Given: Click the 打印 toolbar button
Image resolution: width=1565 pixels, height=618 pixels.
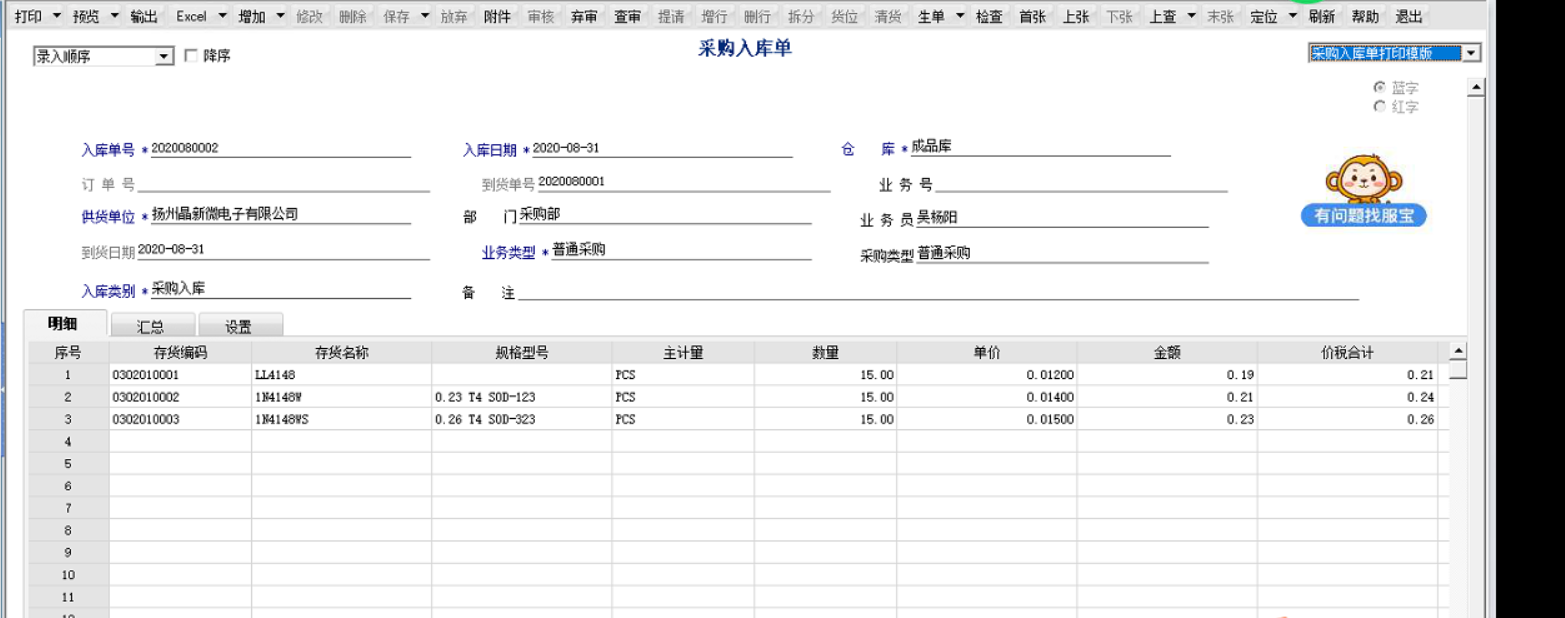Looking at the screenshot, I should pyautogui.click(x=28, y=17).
